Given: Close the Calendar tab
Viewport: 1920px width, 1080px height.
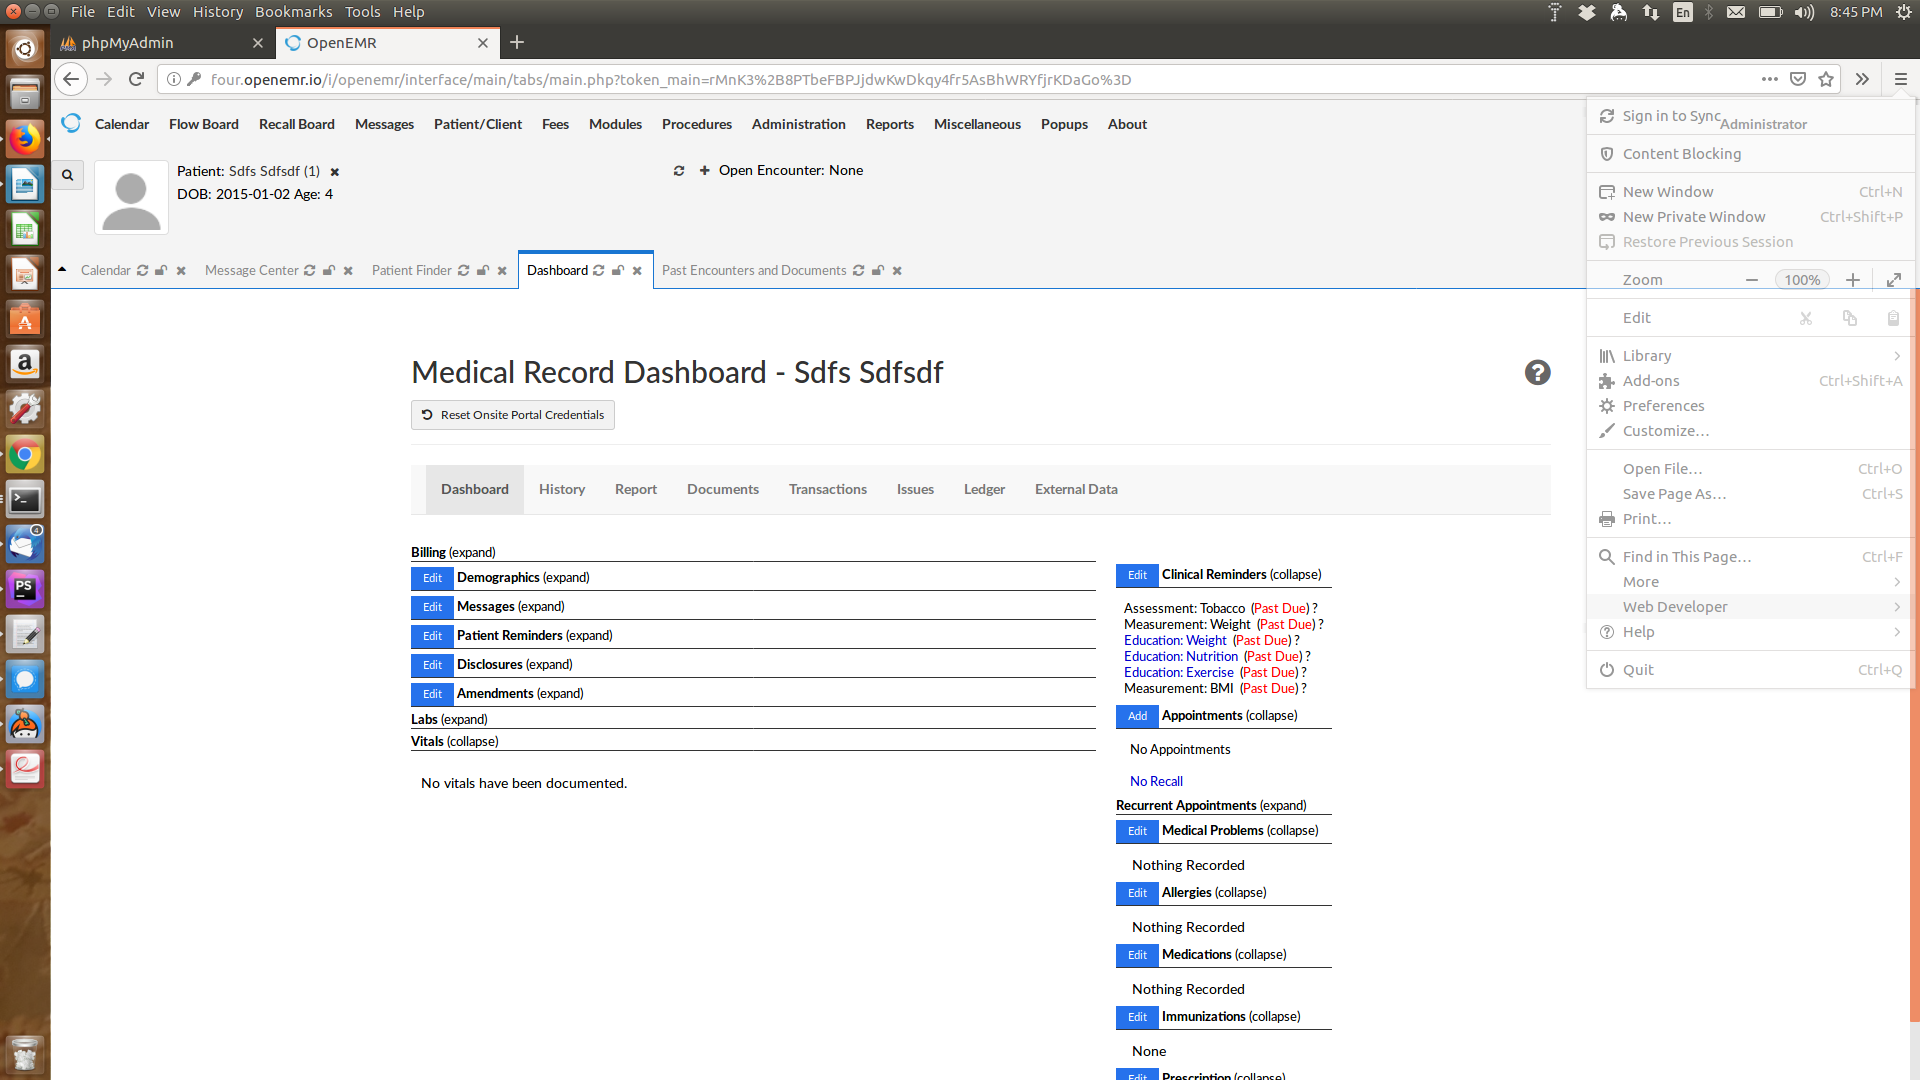Looking at the screenshot, I should tap(181, 271).
